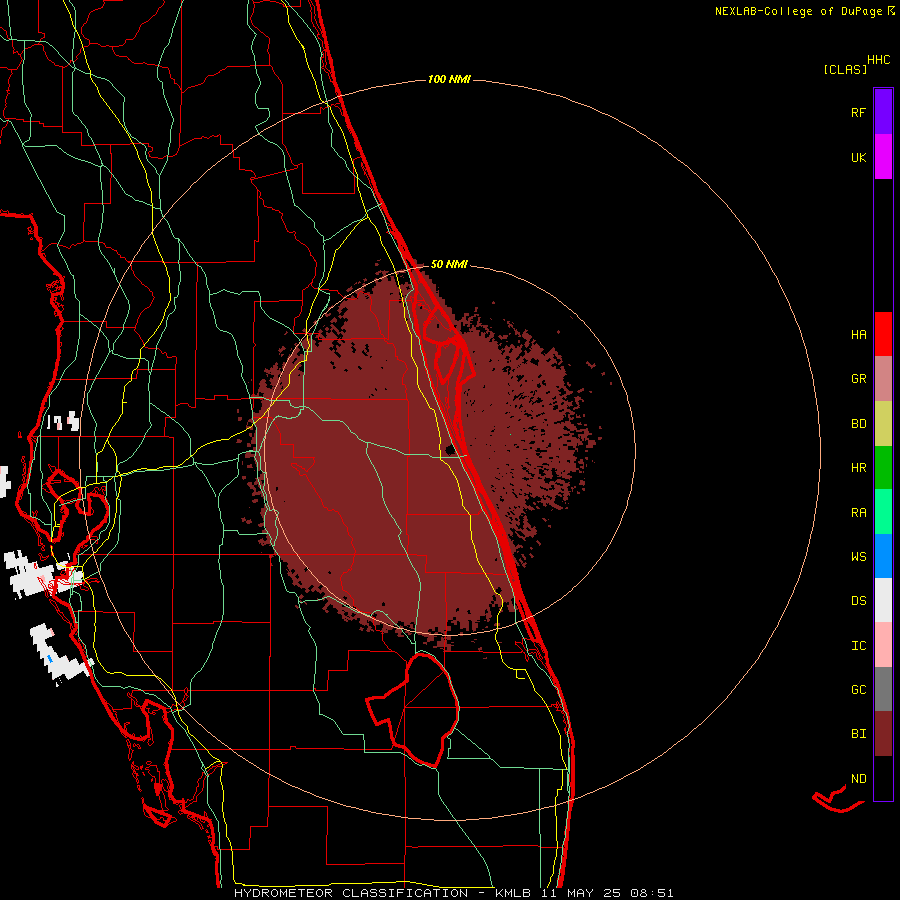
Task: Click the GC legend label
Action: point(858,690)
